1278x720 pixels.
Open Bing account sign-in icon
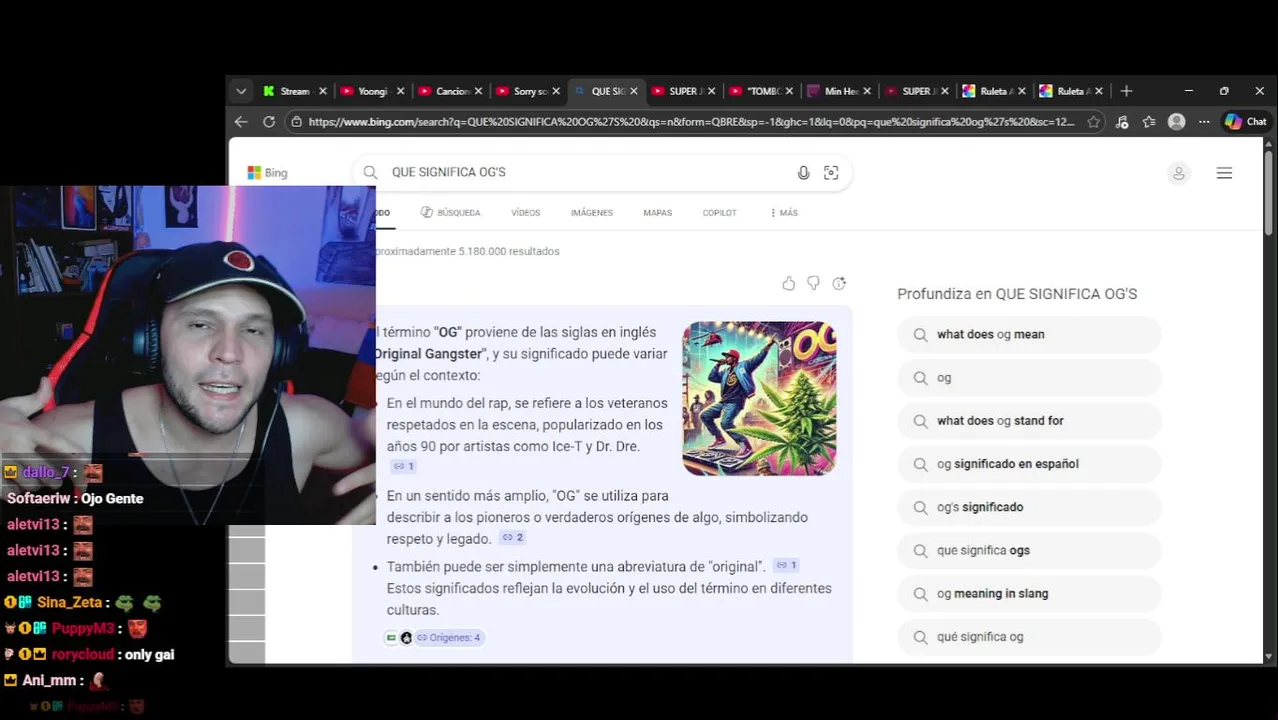(x=1179, y=173)
